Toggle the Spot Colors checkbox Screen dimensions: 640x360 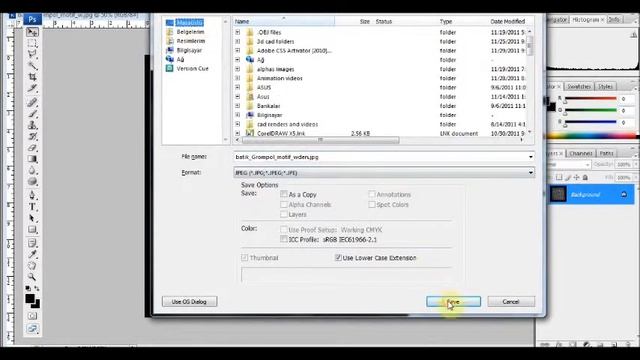point(371,204)
